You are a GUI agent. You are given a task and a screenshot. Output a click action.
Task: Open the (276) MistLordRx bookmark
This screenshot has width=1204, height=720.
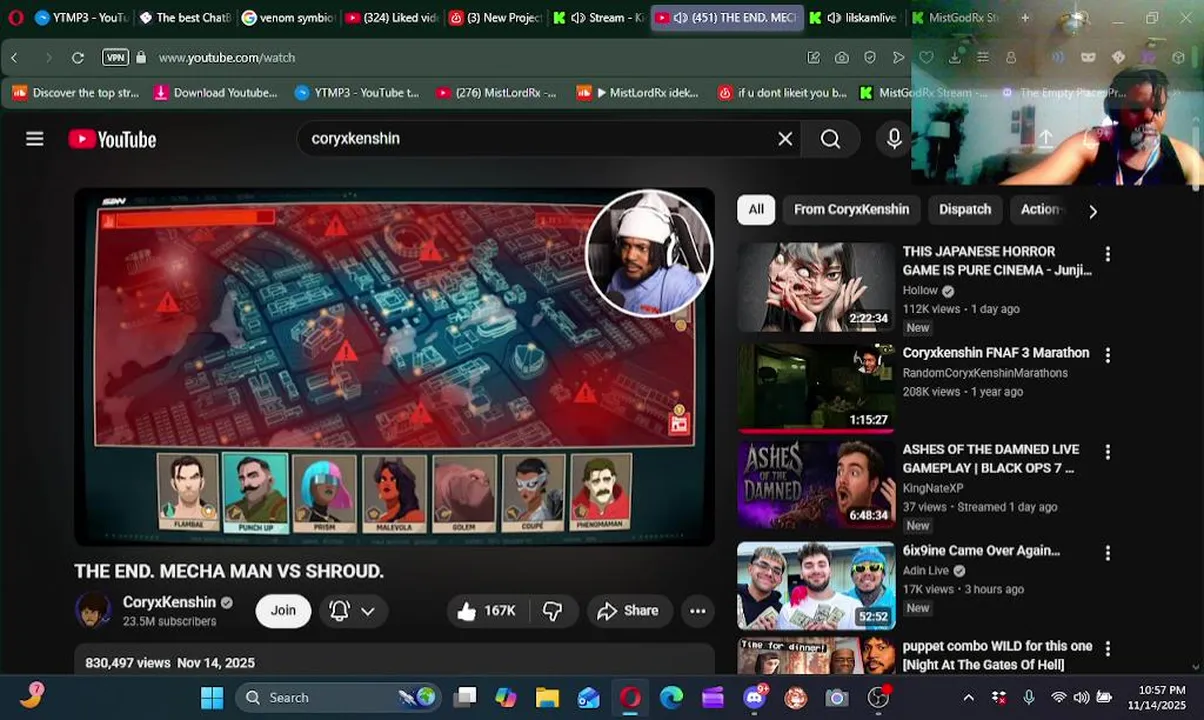(496, 93)
